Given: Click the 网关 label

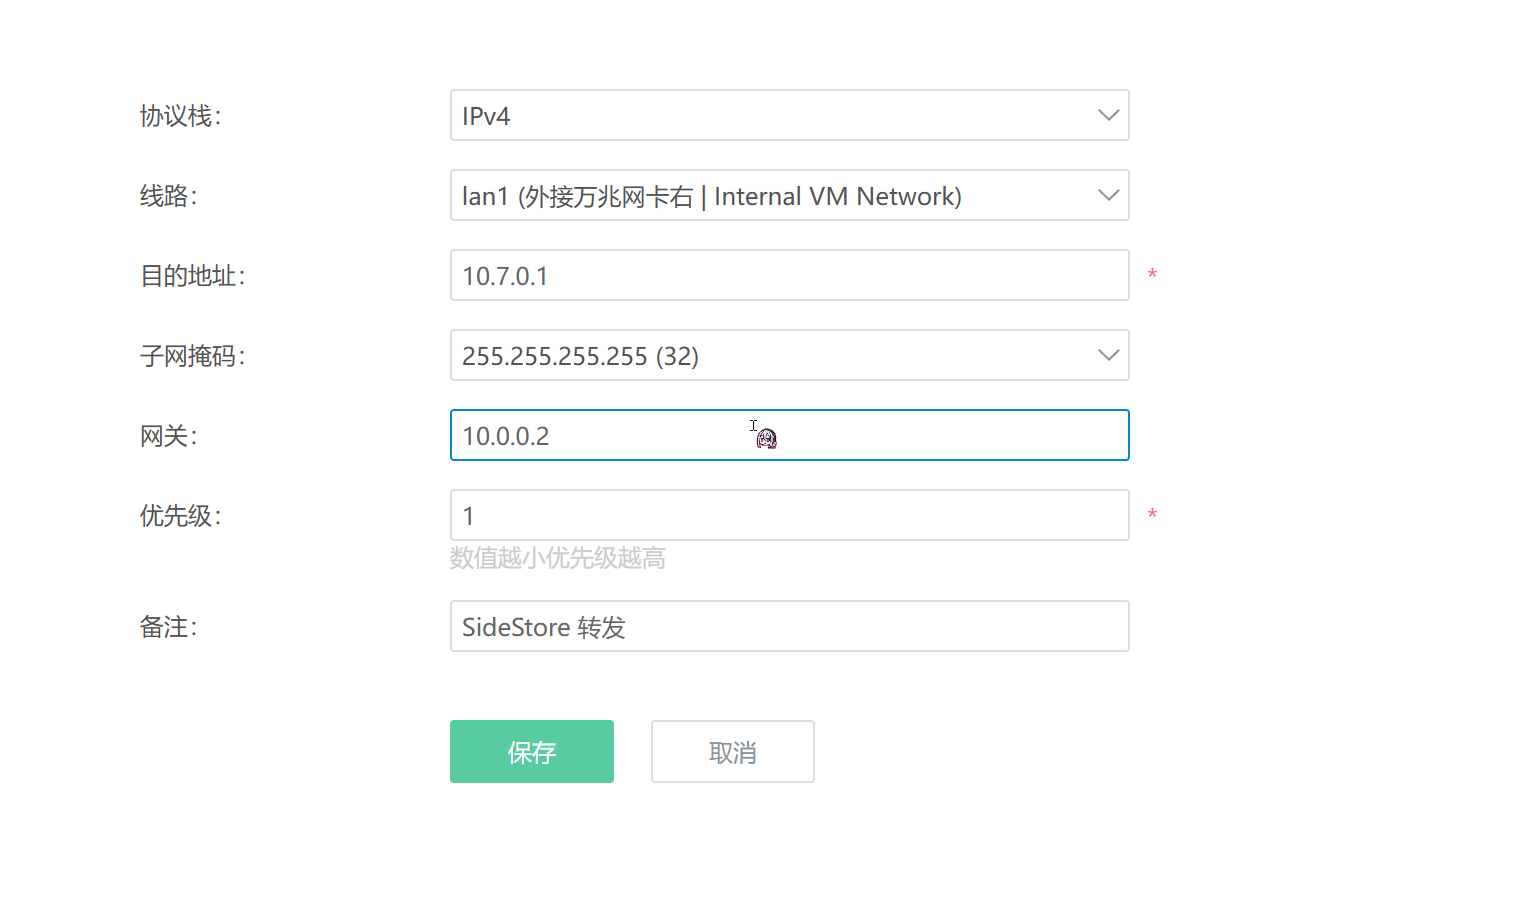Looking at the screenshot, I should coord(168,436).
